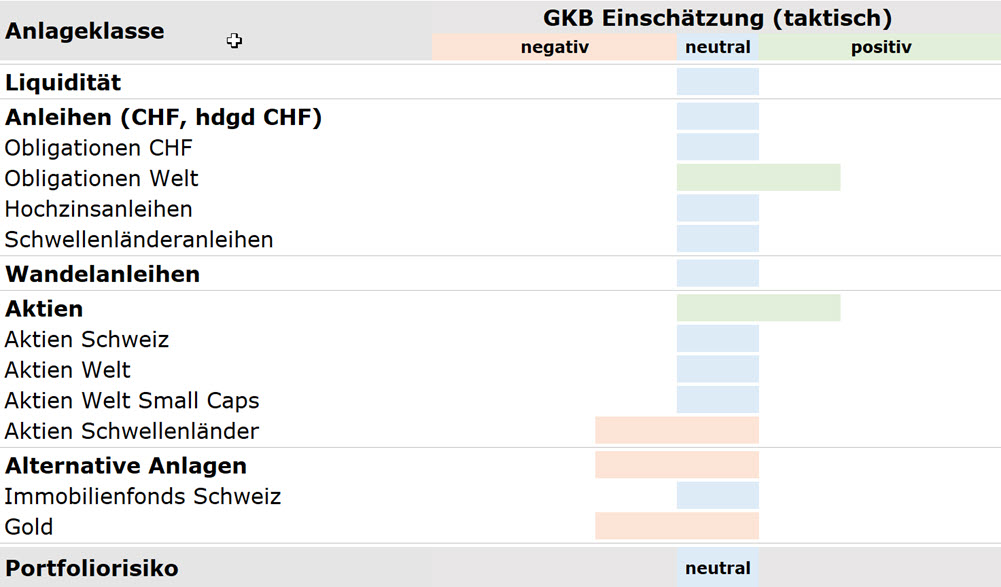The width and height of the screenshot is (1001, 587).
Task: Click the green positive bar for Aktien
Action: pos(758,308)
